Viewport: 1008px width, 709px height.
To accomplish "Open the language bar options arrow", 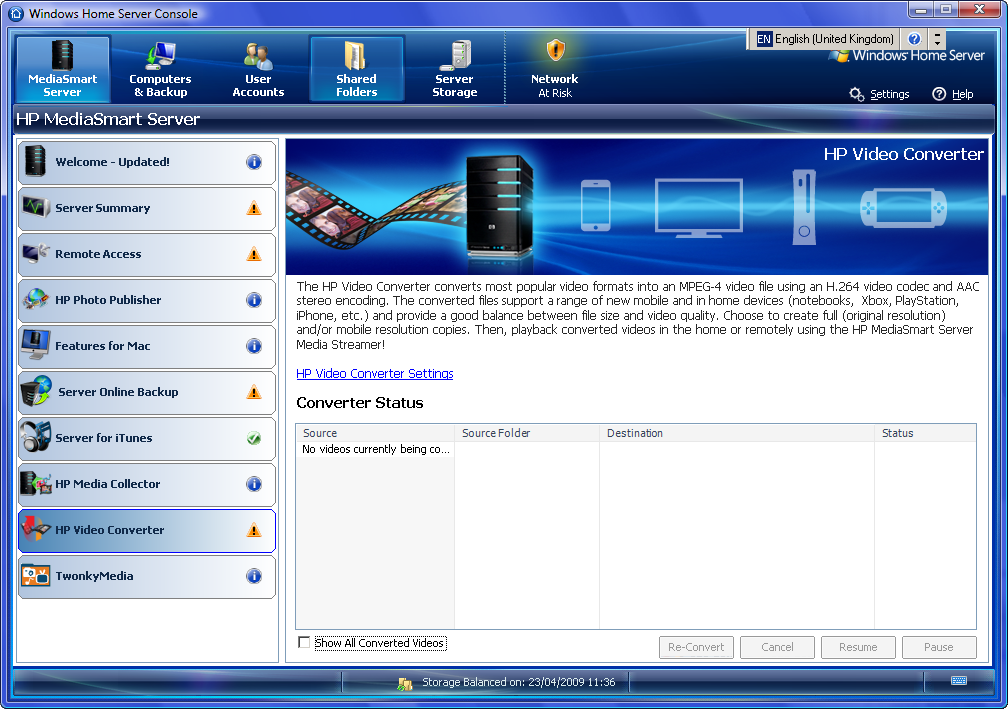I will [937, 39].
